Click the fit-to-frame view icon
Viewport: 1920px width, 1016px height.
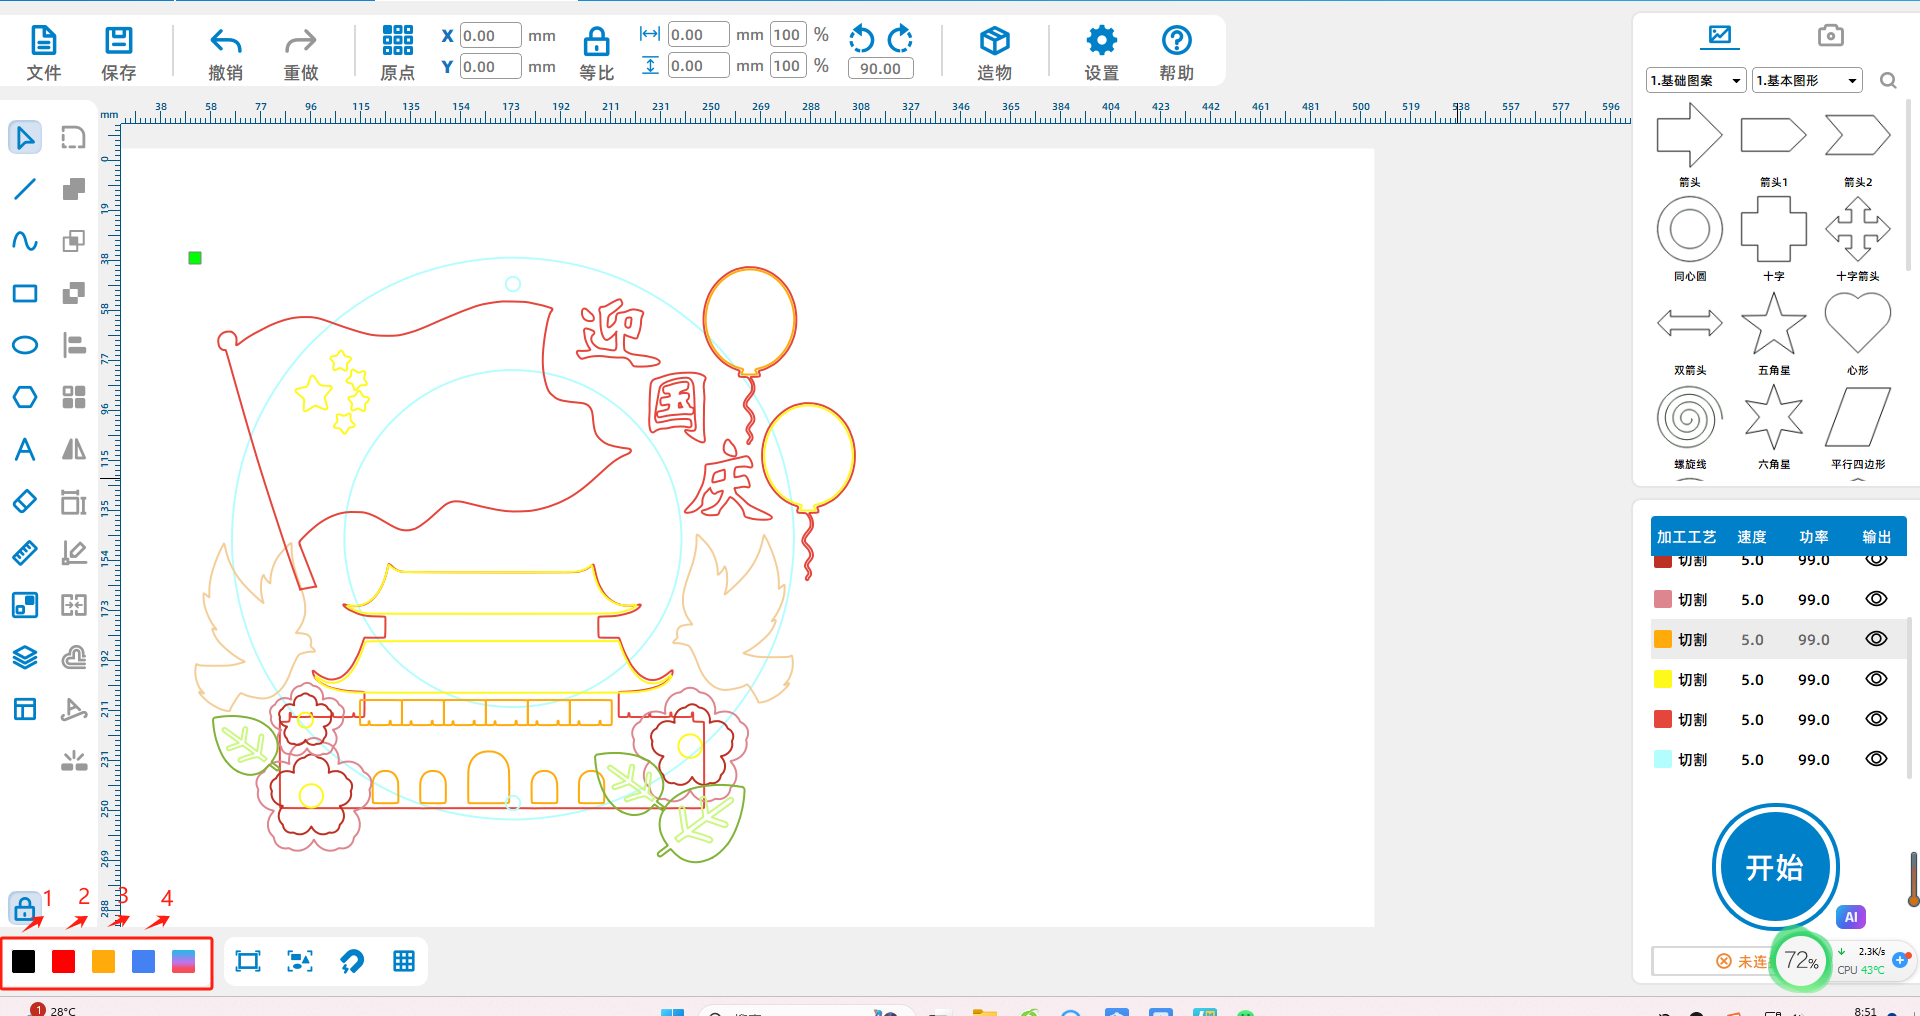click(x=248, y=961)
